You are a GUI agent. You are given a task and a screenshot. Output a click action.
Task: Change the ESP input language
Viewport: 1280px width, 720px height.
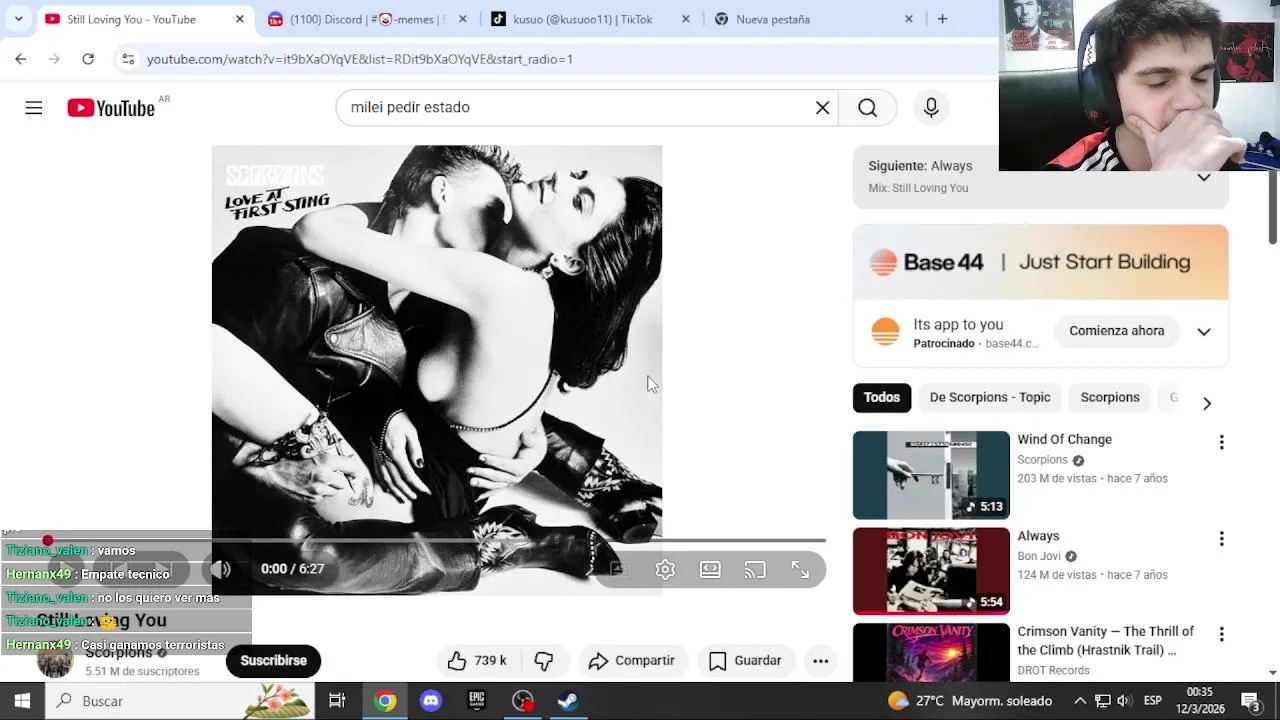click(x=1152, y=701)
